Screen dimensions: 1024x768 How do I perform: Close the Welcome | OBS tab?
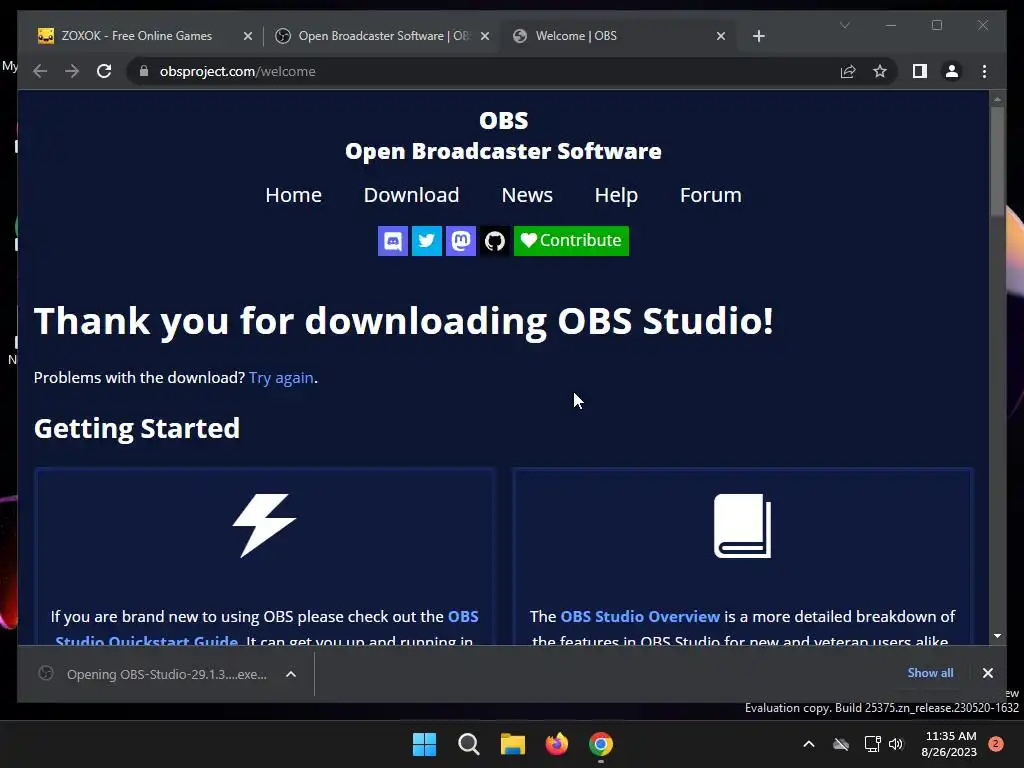pyautogui.click(x=721, y=37)
